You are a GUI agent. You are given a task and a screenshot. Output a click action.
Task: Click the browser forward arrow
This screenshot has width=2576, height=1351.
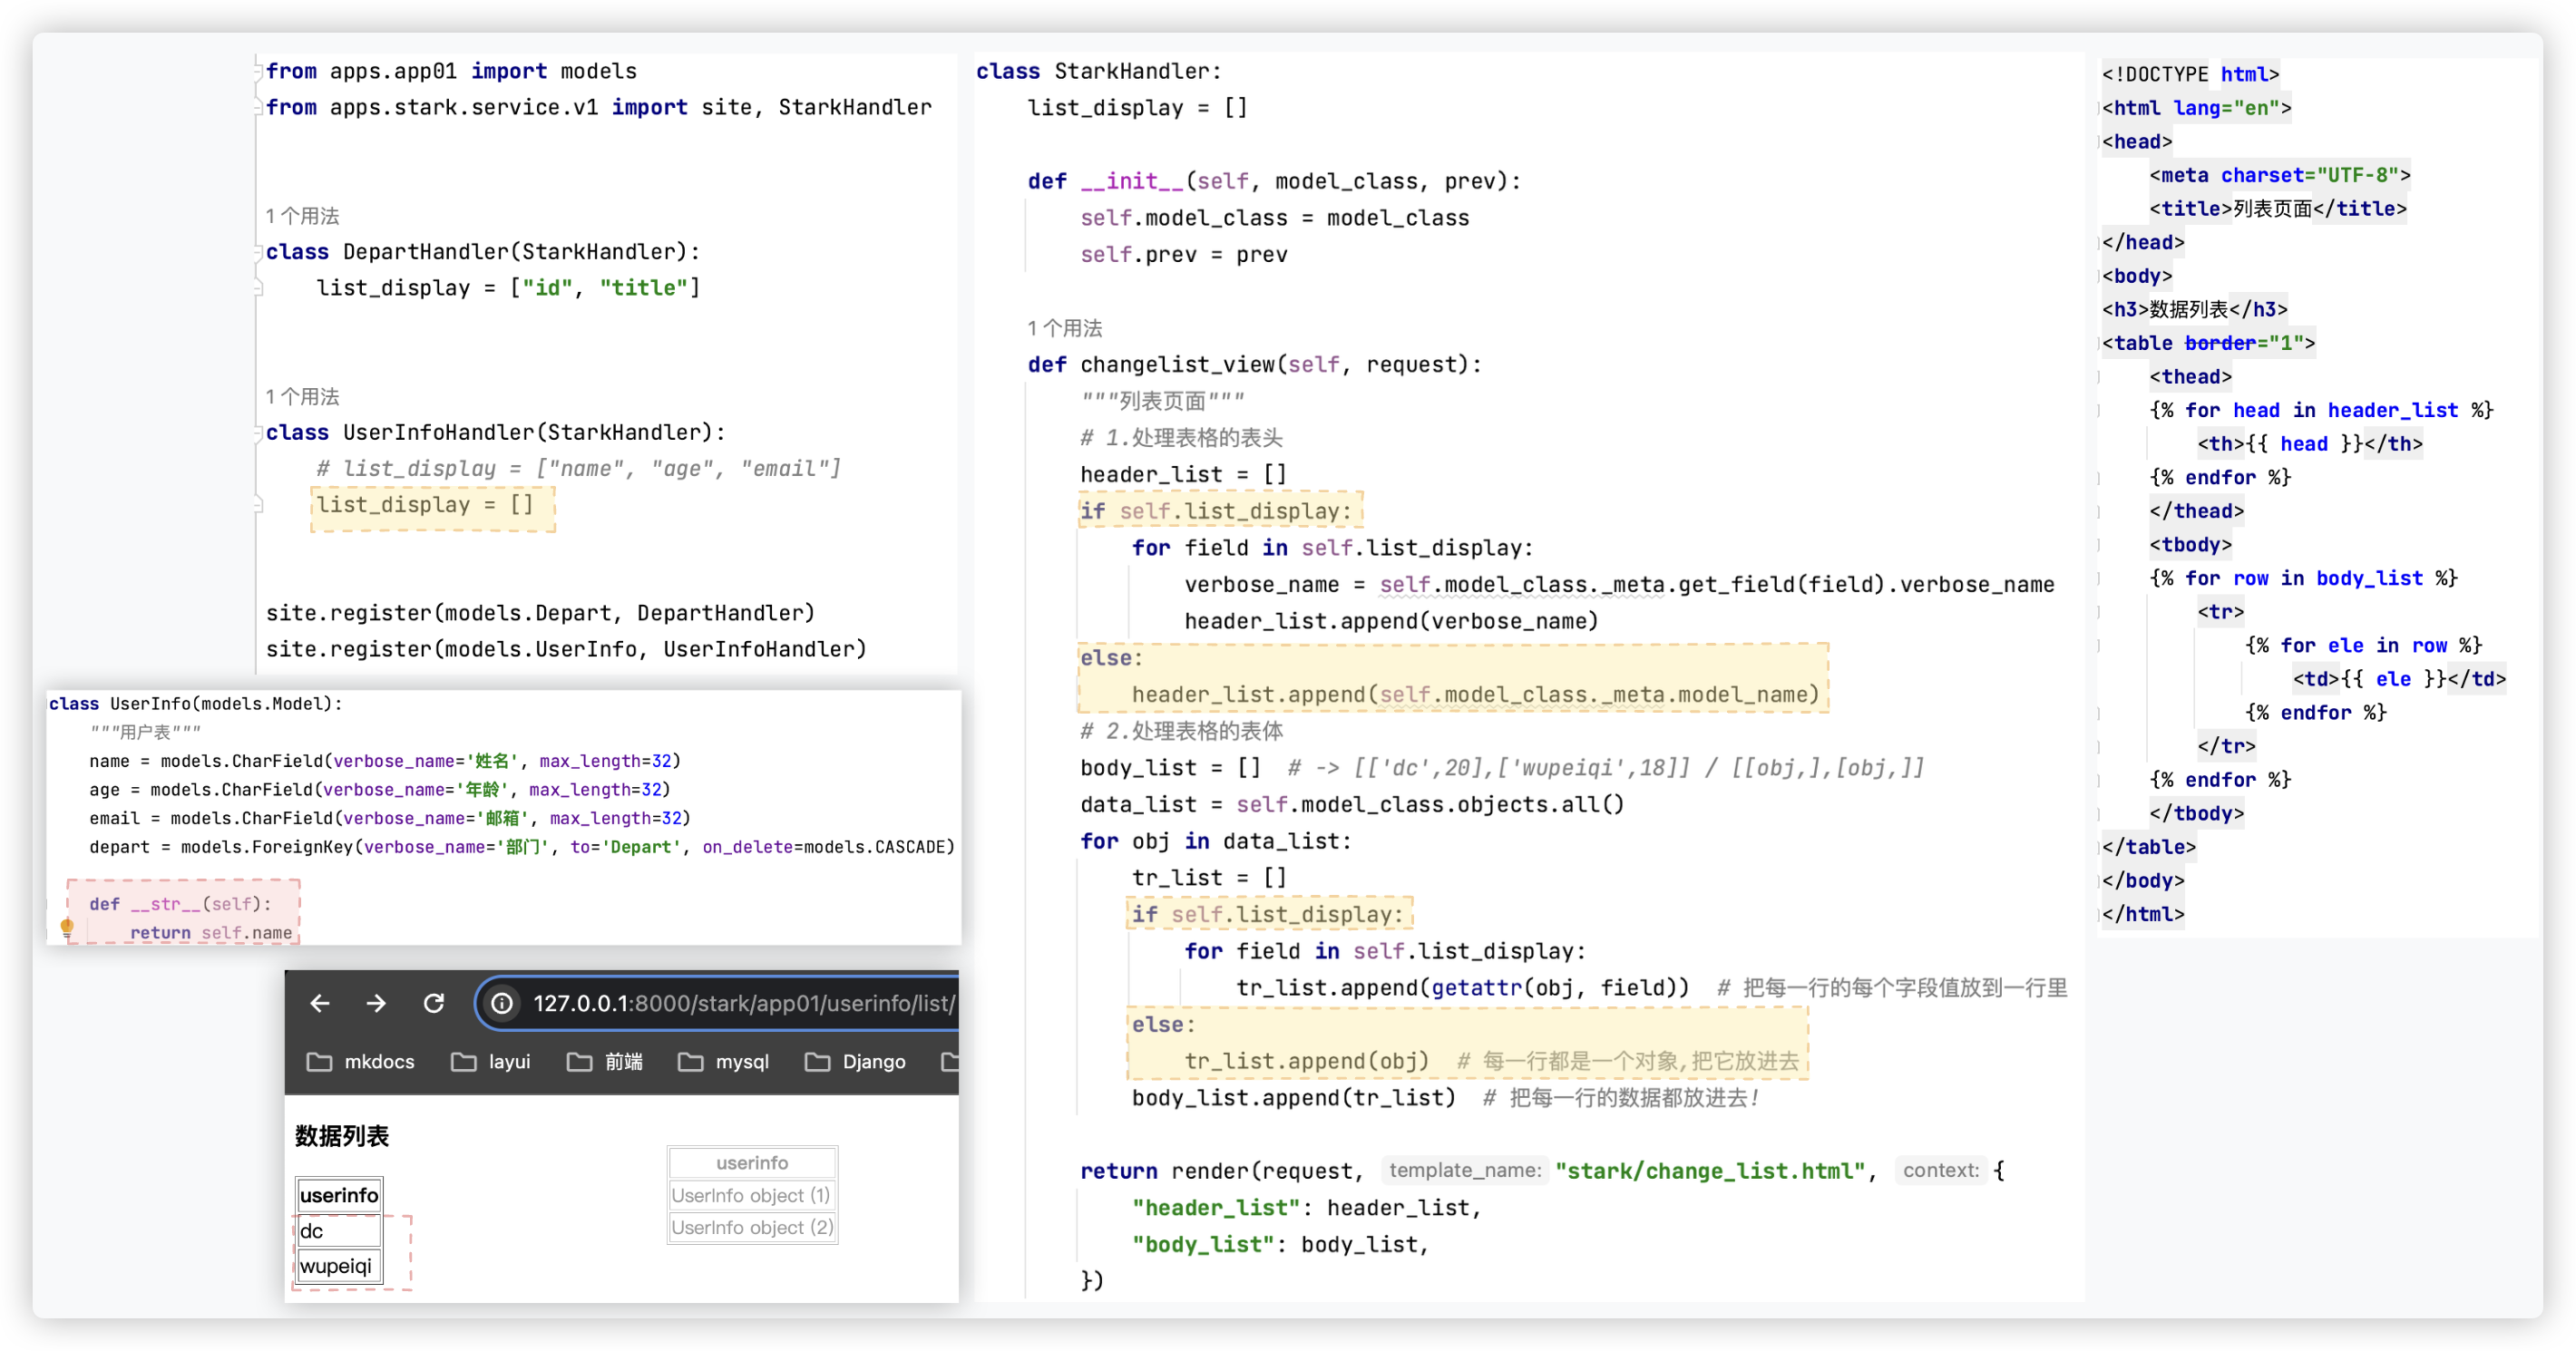pos(376,1003)
